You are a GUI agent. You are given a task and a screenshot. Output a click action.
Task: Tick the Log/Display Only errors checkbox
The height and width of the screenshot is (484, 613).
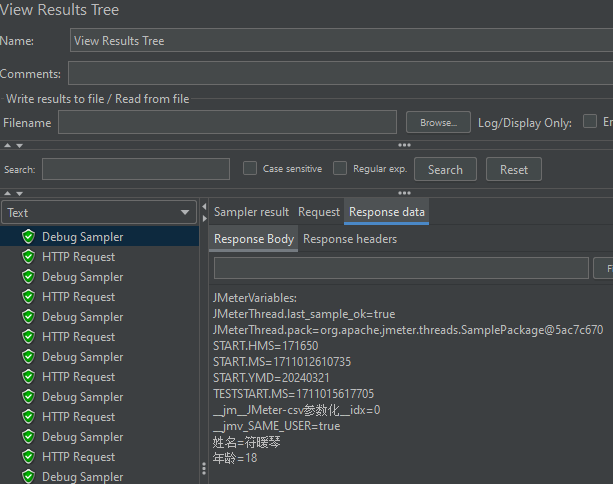590,122
